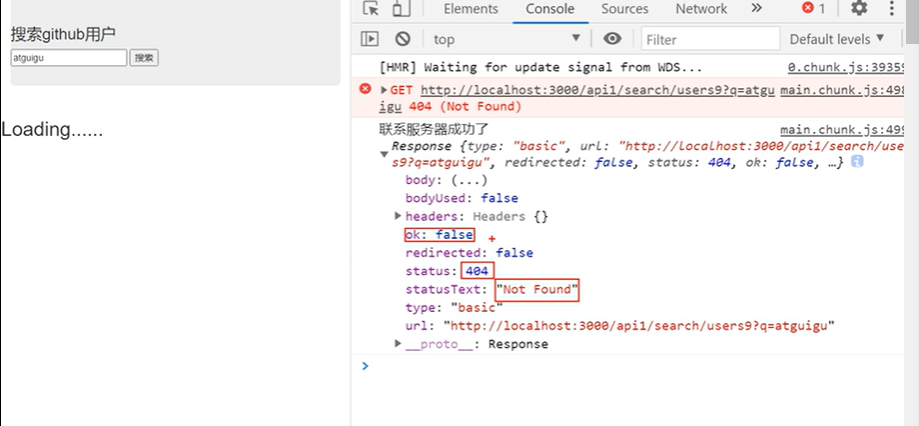Image resolution: width=919 pixels, height=426 pixels.
Task: Click the blue info icon after the Response object
Action: pos(857,162)
